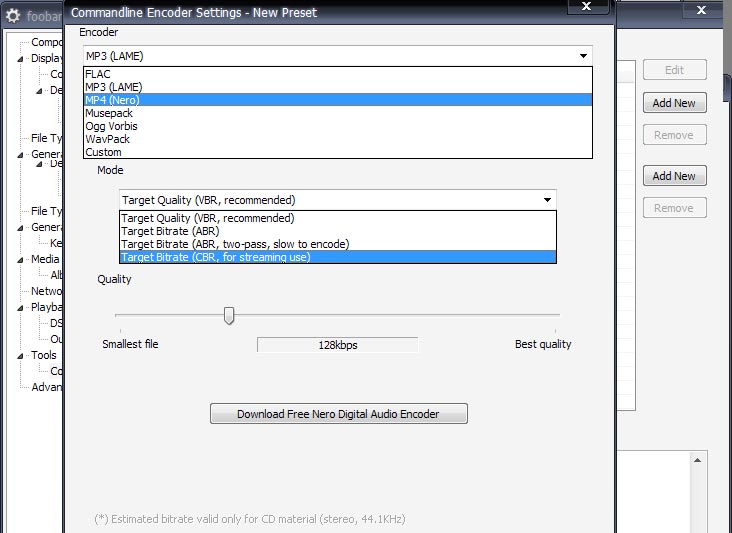This screenshot has height=533, width=732.
Task: Click the Quality slider thumb
Action: pos(229,316)
